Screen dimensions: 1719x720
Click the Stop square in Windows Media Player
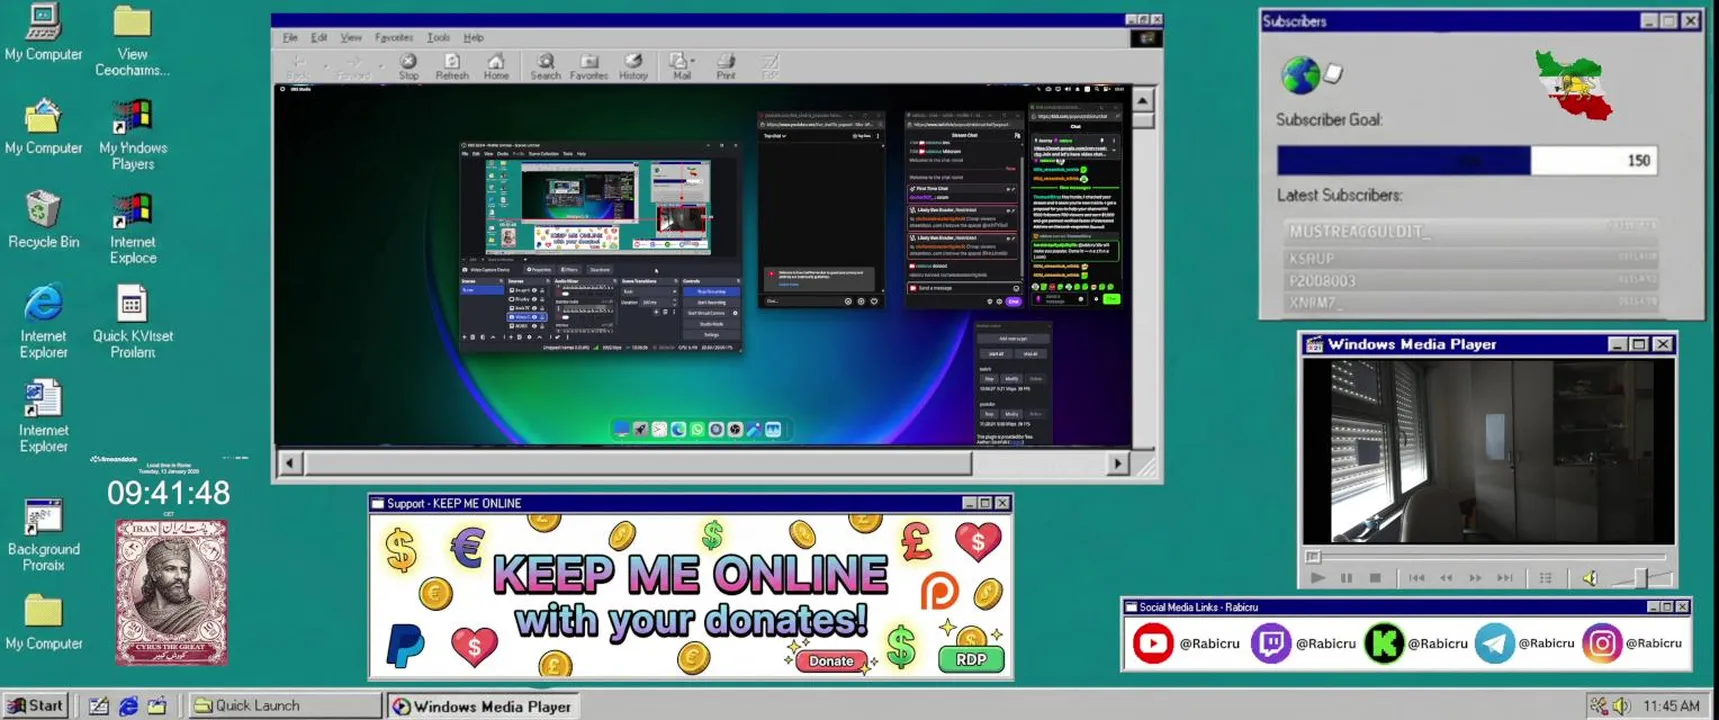coord(1376,578)
